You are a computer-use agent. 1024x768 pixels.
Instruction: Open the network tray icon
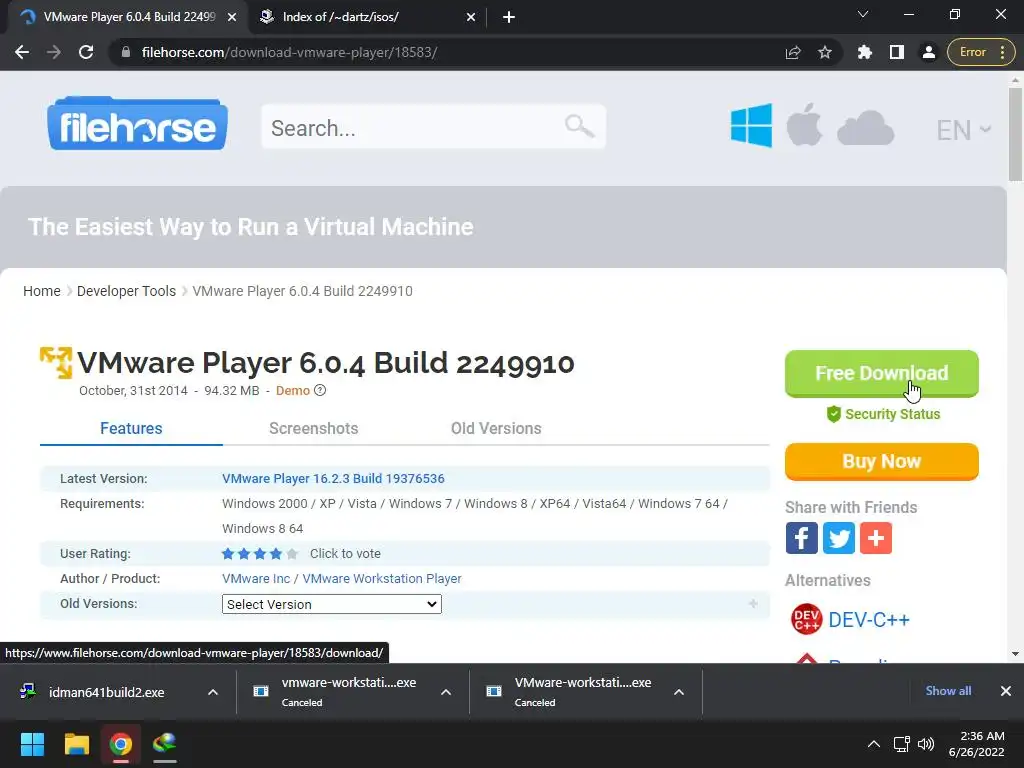point(902,744)
